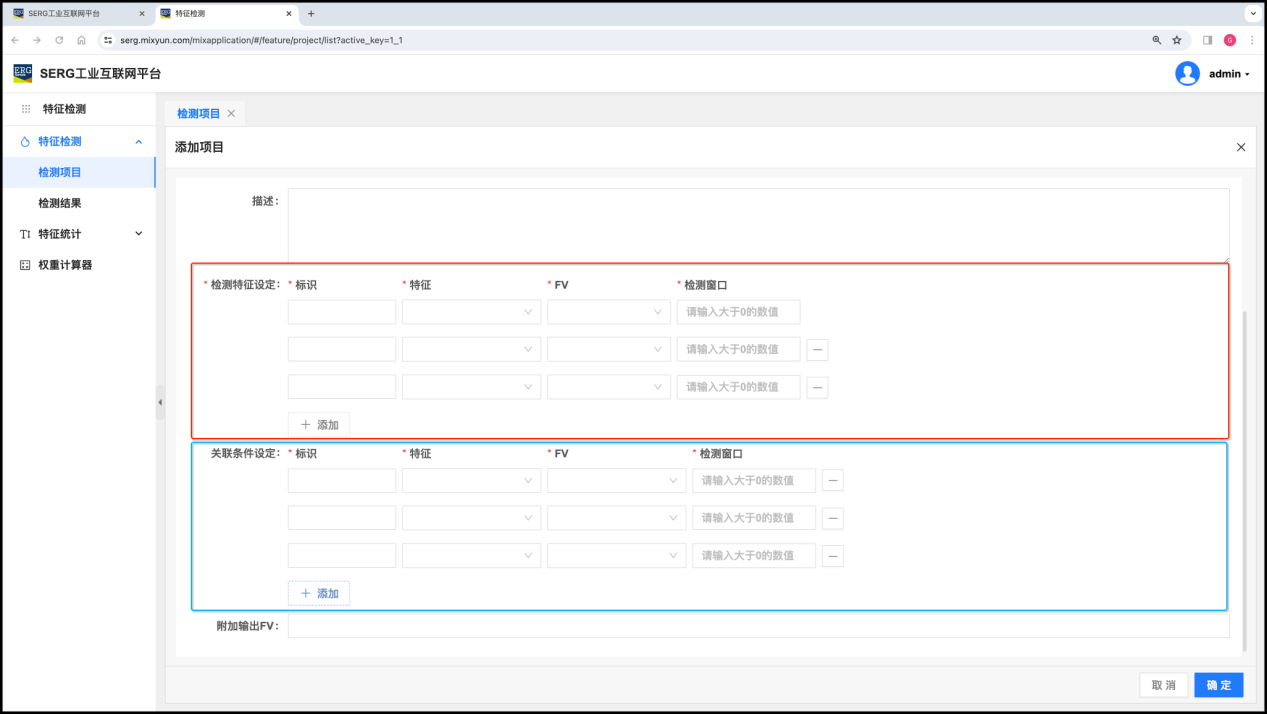Click the browser reload page icon
This screenshot has height=714, width=1267.
pyautogui.click(x=59, y=40)
